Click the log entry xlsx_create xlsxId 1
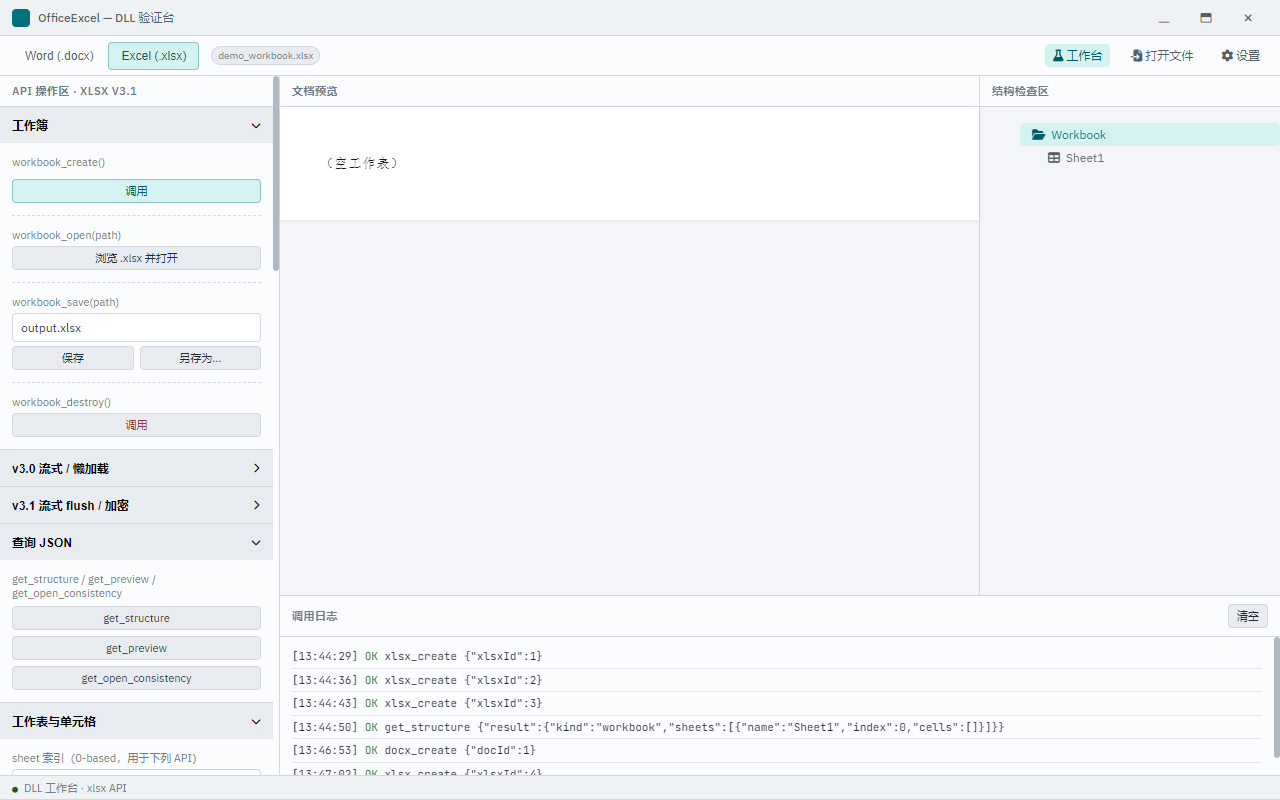This screenshot has height=800, width=1280. [x=776, y=656]
